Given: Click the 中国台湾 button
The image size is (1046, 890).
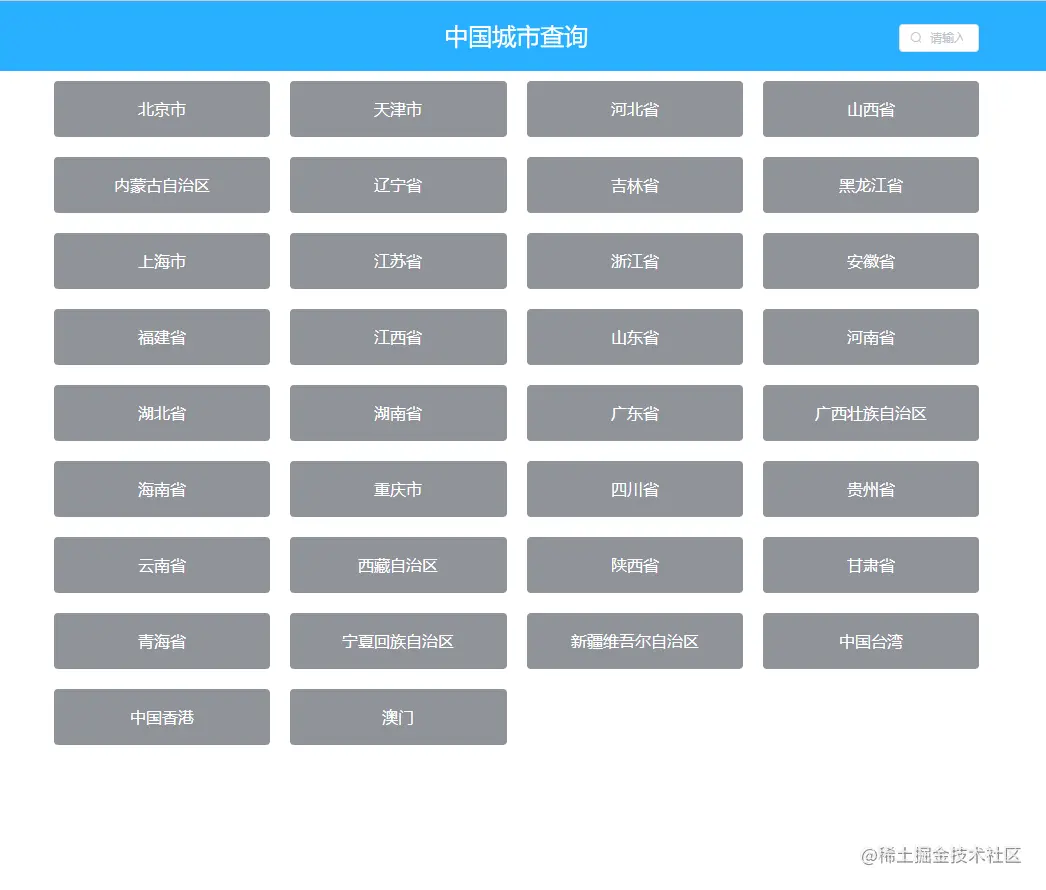Looking at the screenshot, I should coord(871,642).
